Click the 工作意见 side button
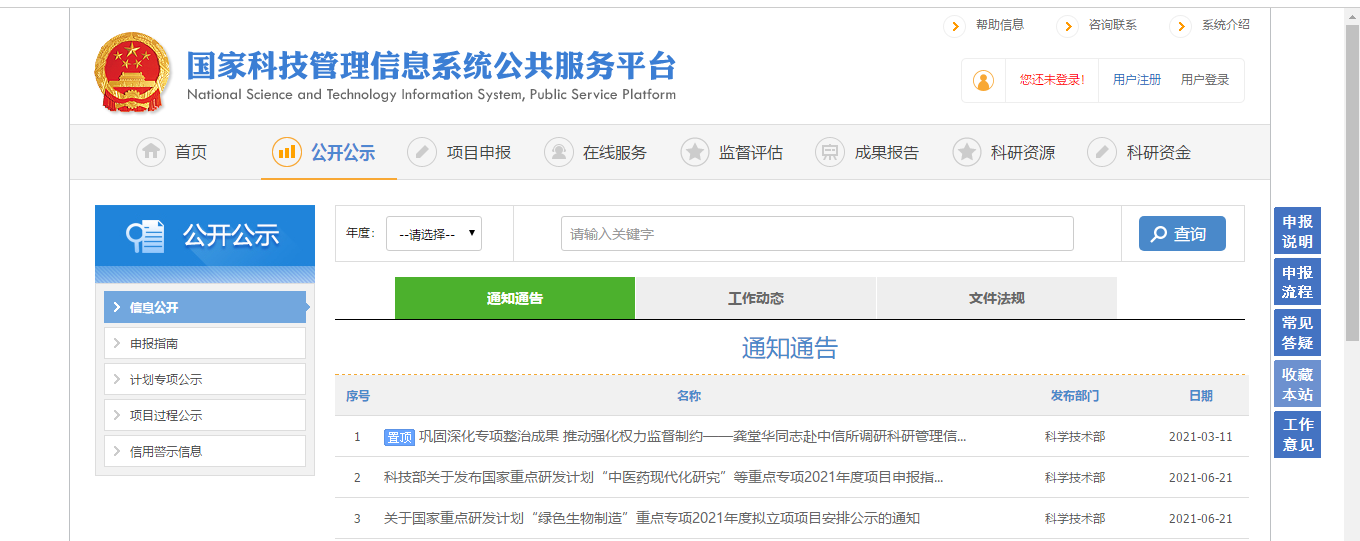The width and height of the screenshot is (1360, 541). tap(1297, 435)
